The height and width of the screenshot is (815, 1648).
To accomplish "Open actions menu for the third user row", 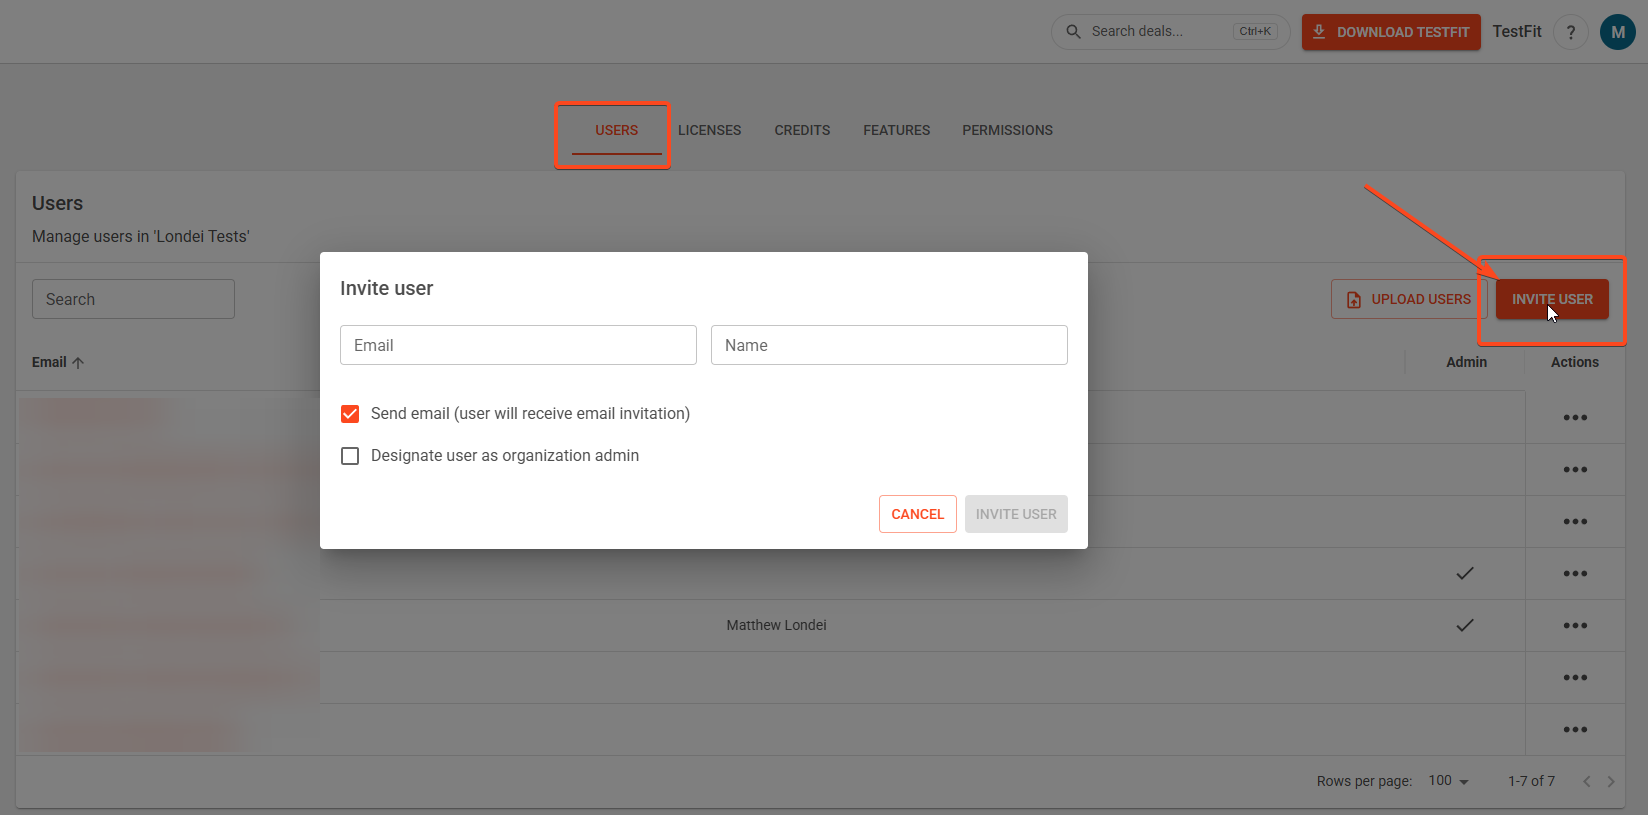I will (x=1575, y=522).
